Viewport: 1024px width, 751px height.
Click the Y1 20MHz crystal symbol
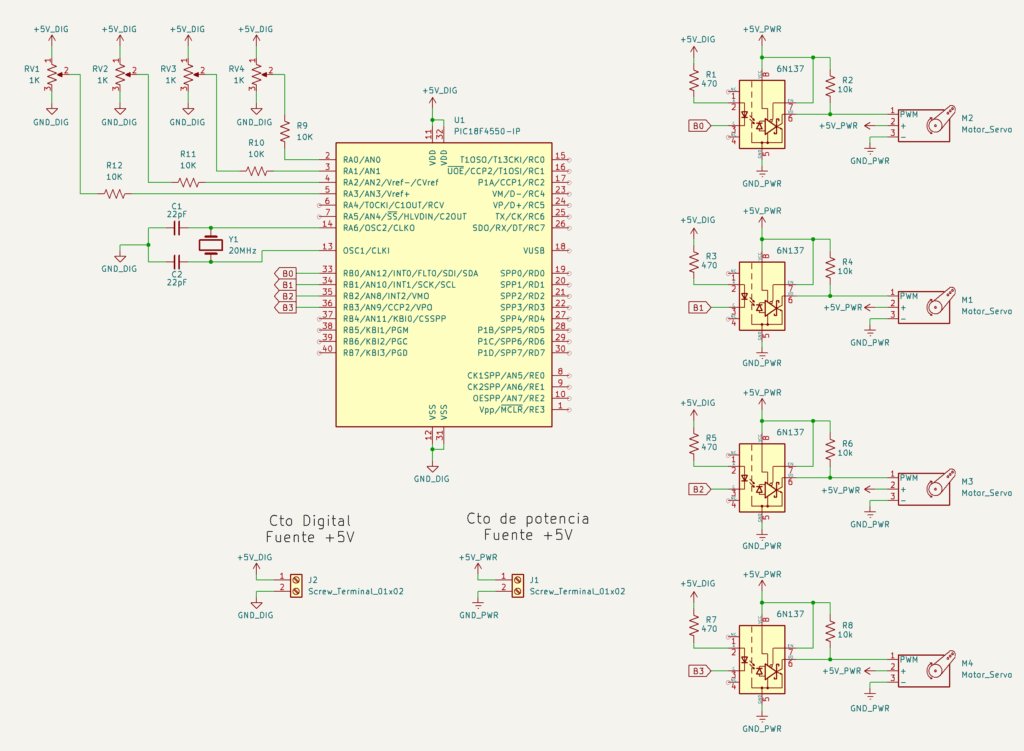[210, 245]
